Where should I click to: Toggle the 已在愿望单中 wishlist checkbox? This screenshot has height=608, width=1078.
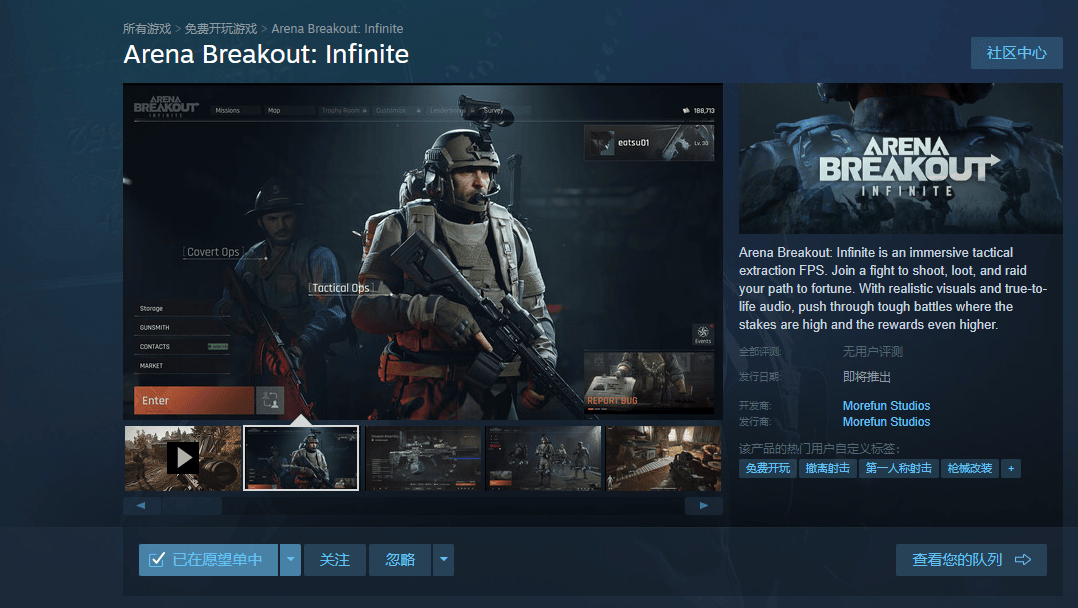tap(157, 560)
